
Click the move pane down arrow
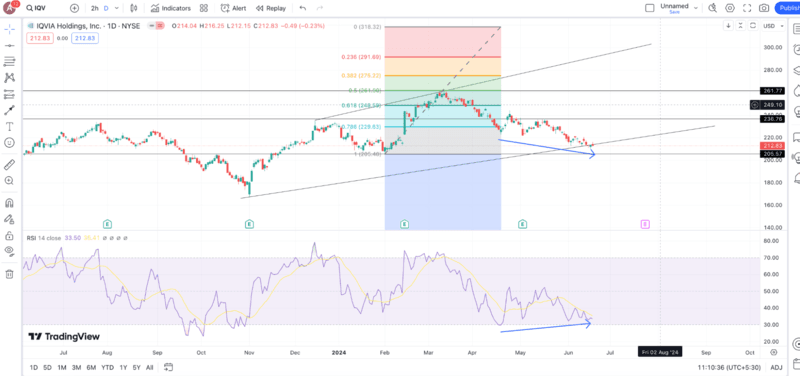click(x=729, y=26)
